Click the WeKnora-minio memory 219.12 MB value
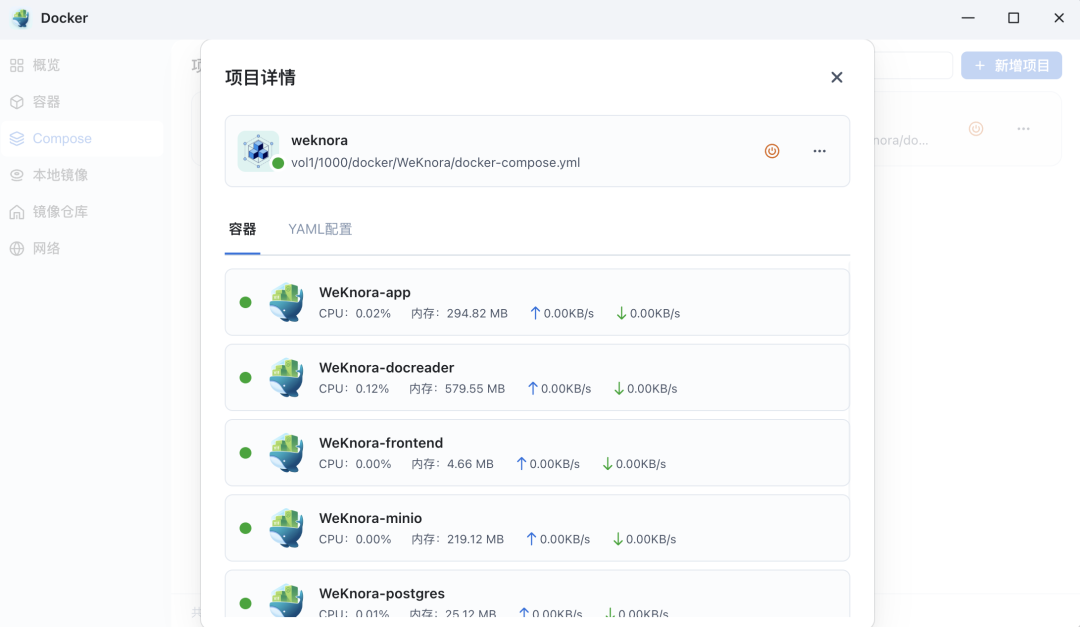The height and width of the screenshot is (627, 1080). pyautogui.click(x=475, y=539)
